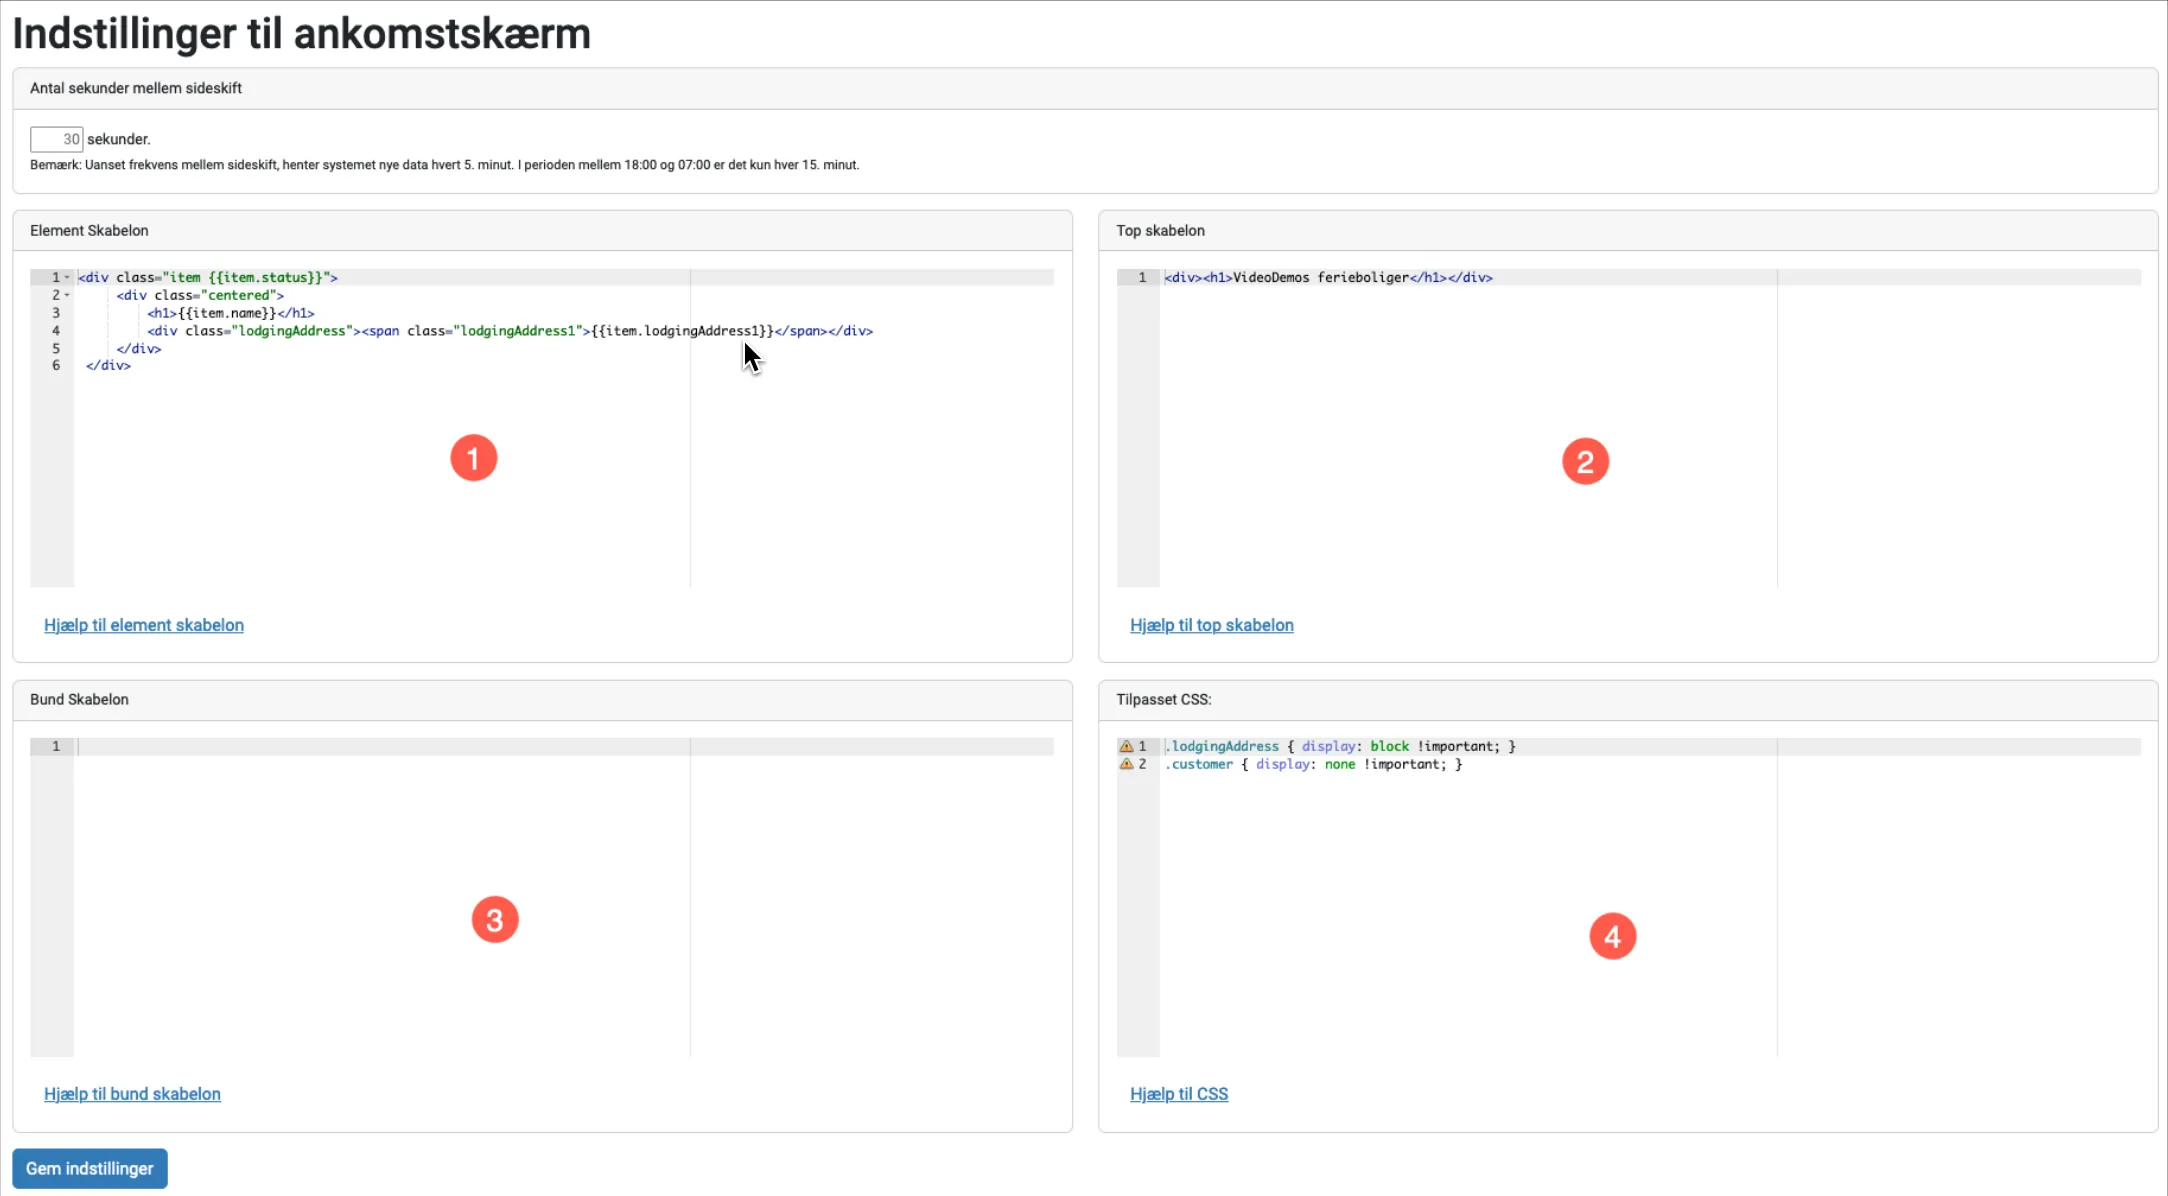Open Hjælp til element skabelon link
This screenshot has height=1196, width=2168.
144,626
